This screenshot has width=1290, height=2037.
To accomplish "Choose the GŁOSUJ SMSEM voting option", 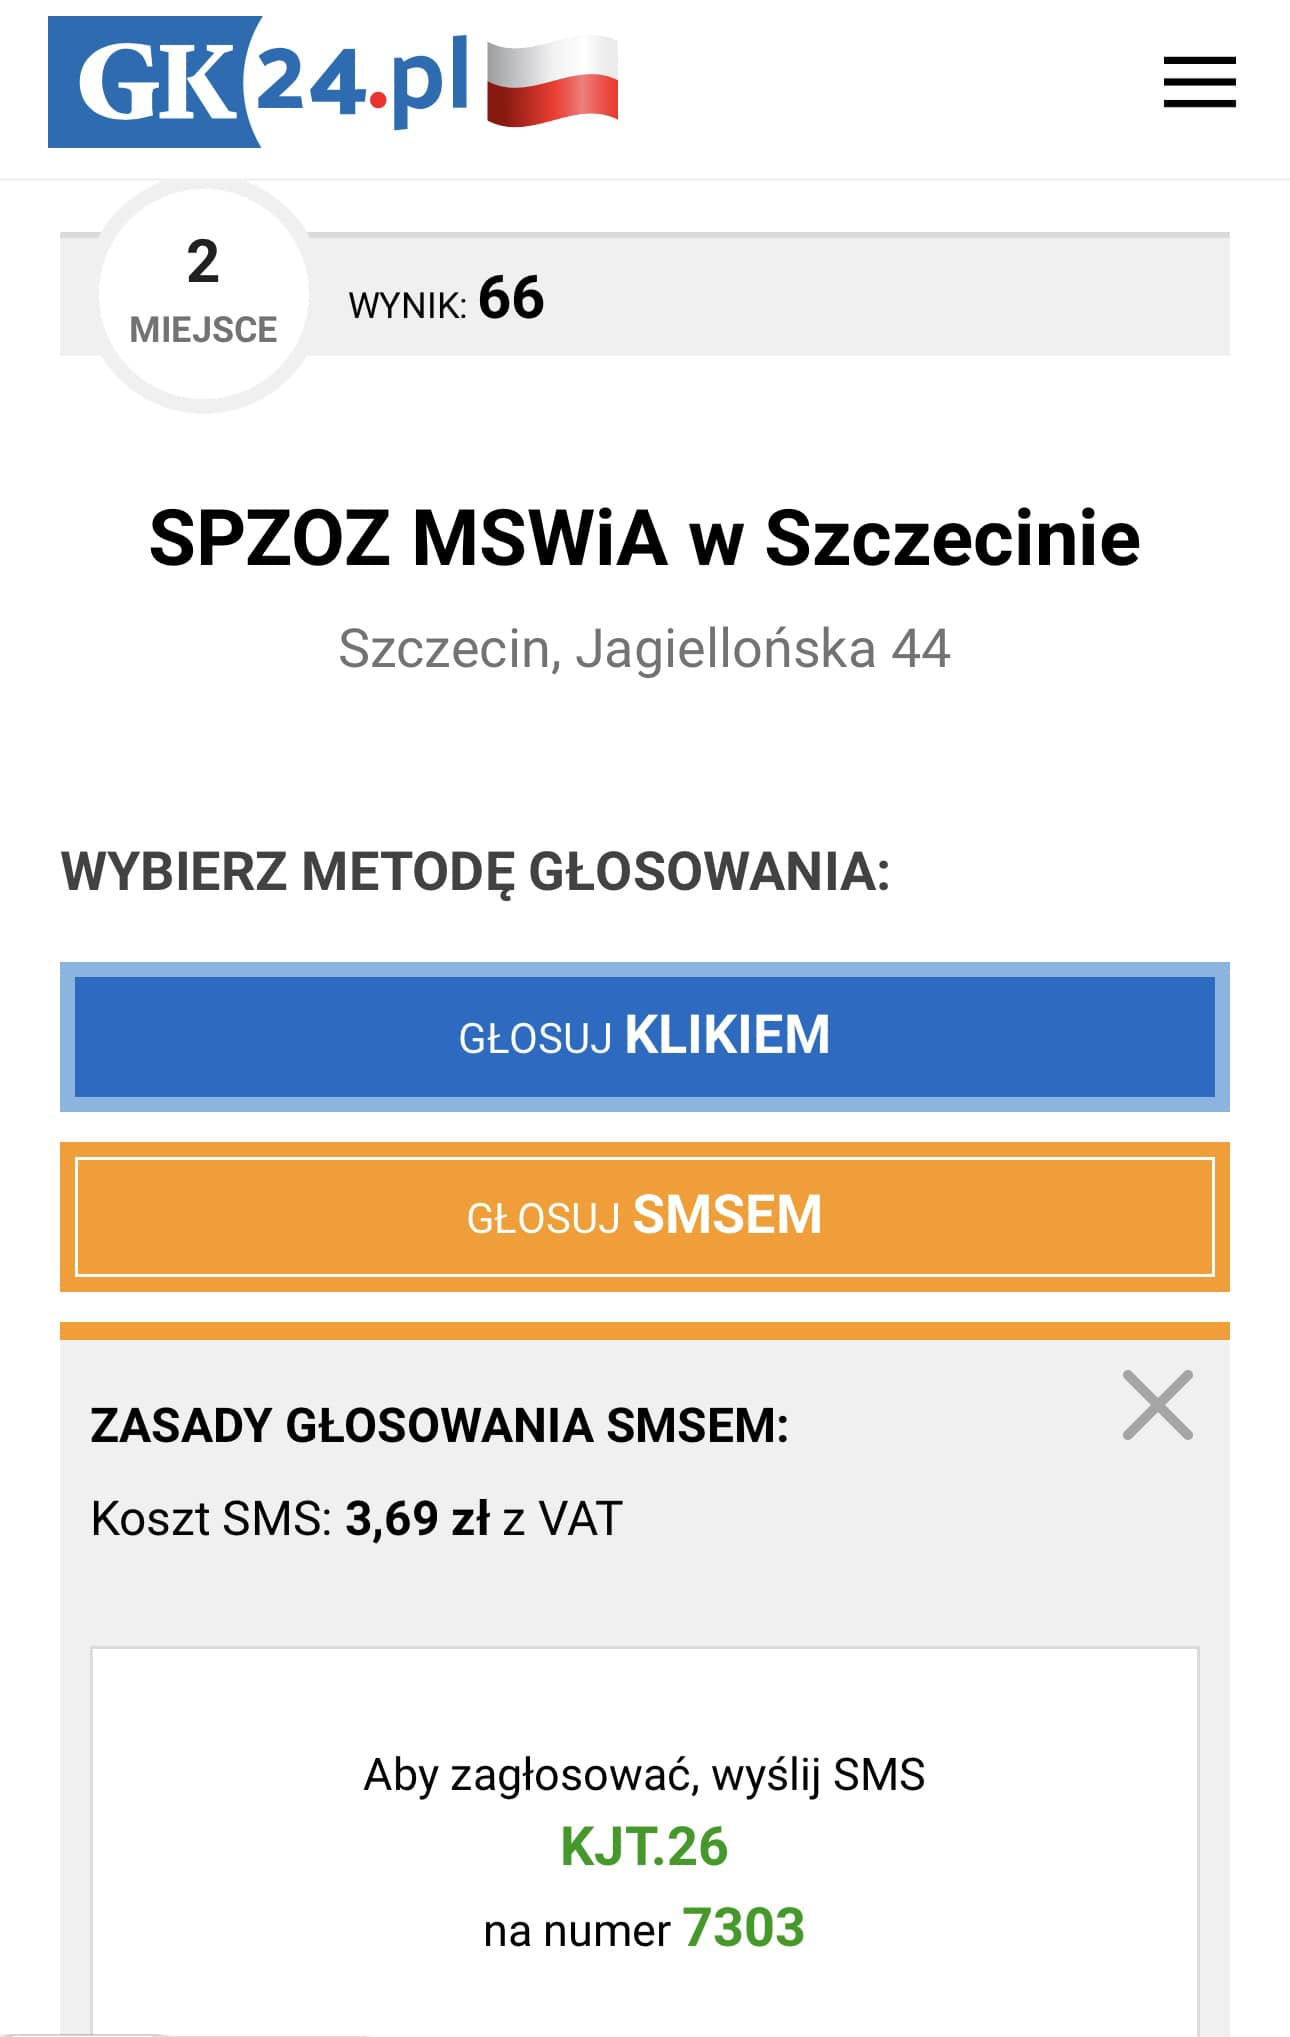I will coord(644,1216).
